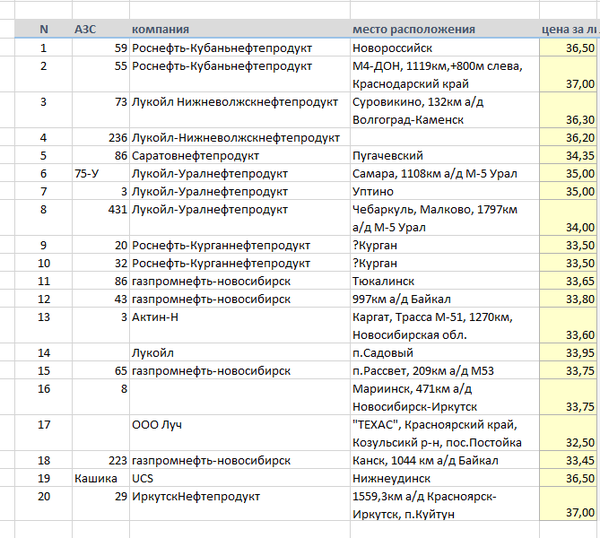Screen dimensions: 600x538
Task: Select the '"ТЕХАС", Красноярский край' location cell
Action: 445,433
